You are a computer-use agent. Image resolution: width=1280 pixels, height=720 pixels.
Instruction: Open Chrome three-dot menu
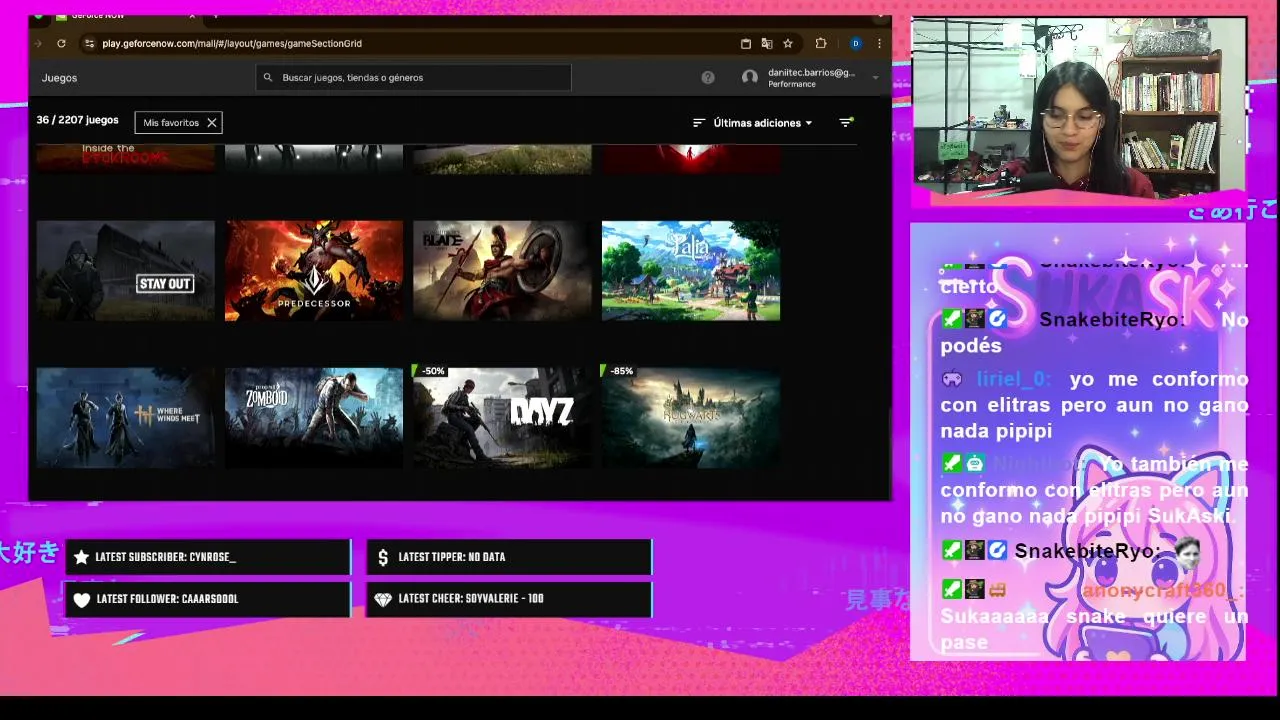click(879, 43)
